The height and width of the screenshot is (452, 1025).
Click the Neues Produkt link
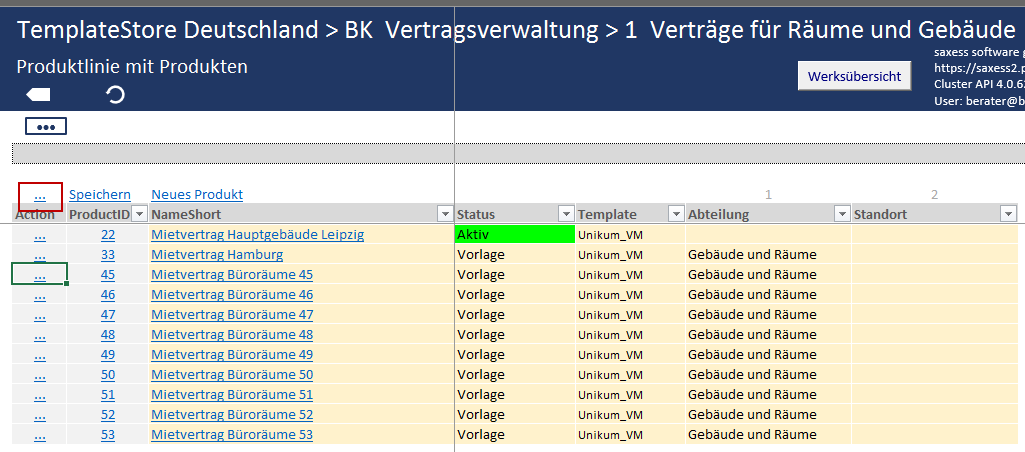(196, 195)
